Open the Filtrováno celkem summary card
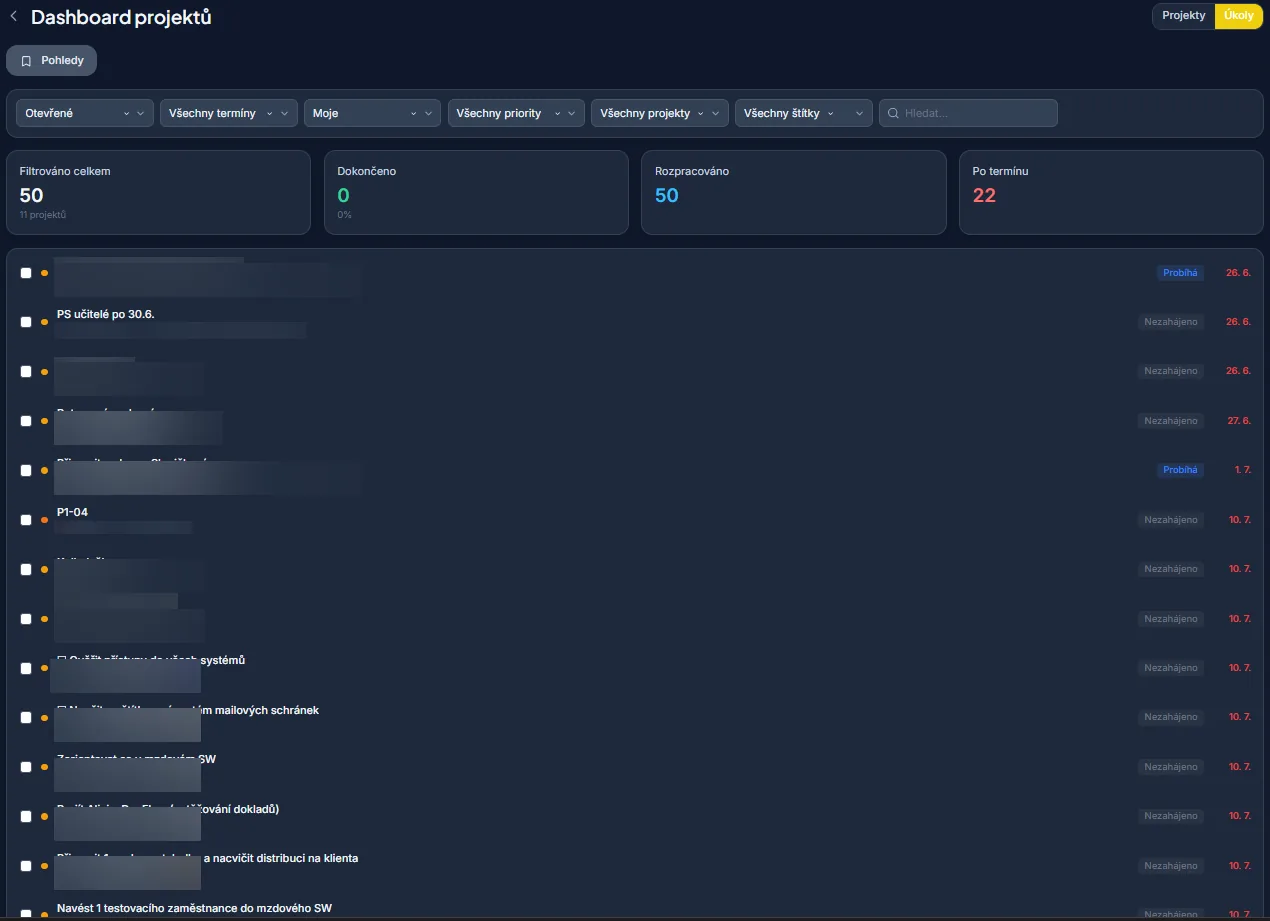 158,193
